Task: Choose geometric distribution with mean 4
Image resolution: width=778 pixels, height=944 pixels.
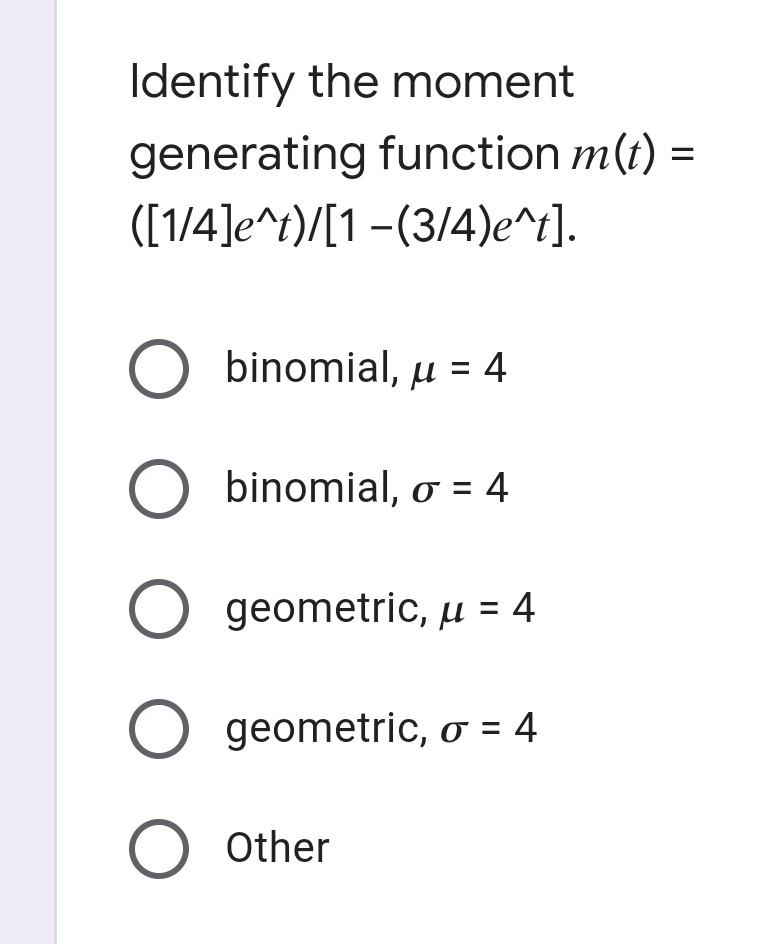Action: click(x=380, y=609)
